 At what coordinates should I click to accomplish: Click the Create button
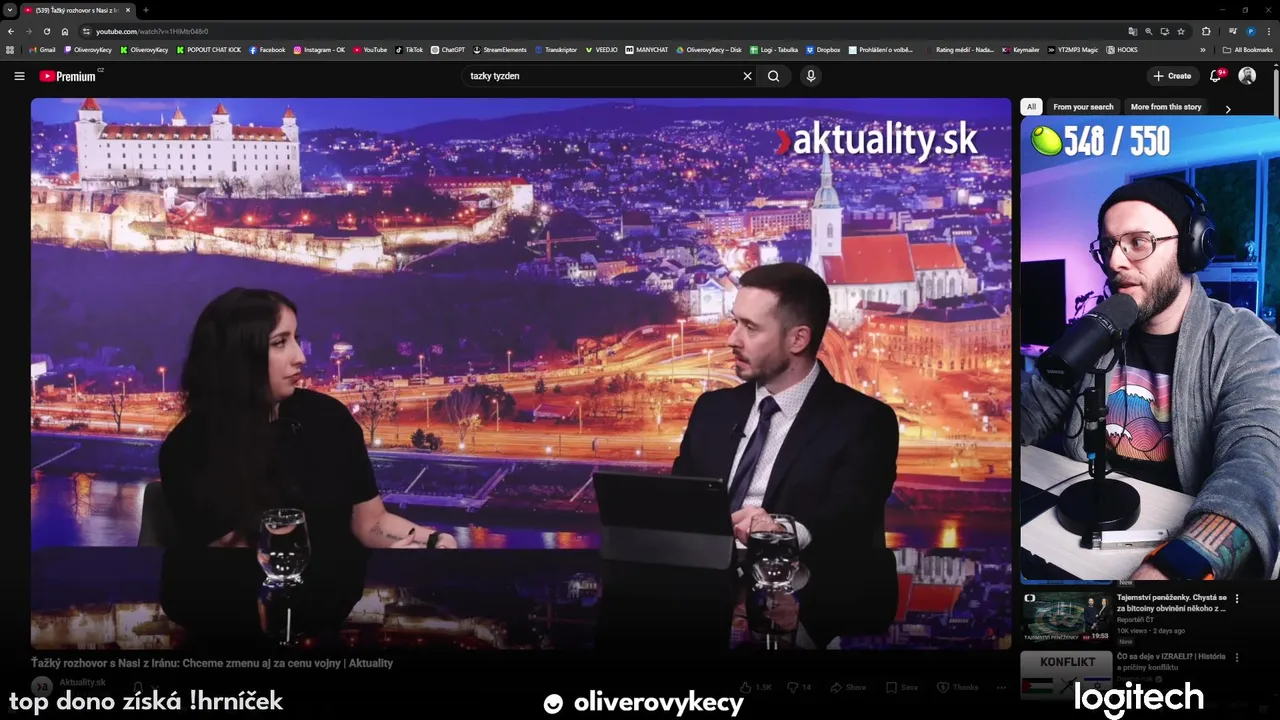pyautogui.click(x=1172, y=76)
